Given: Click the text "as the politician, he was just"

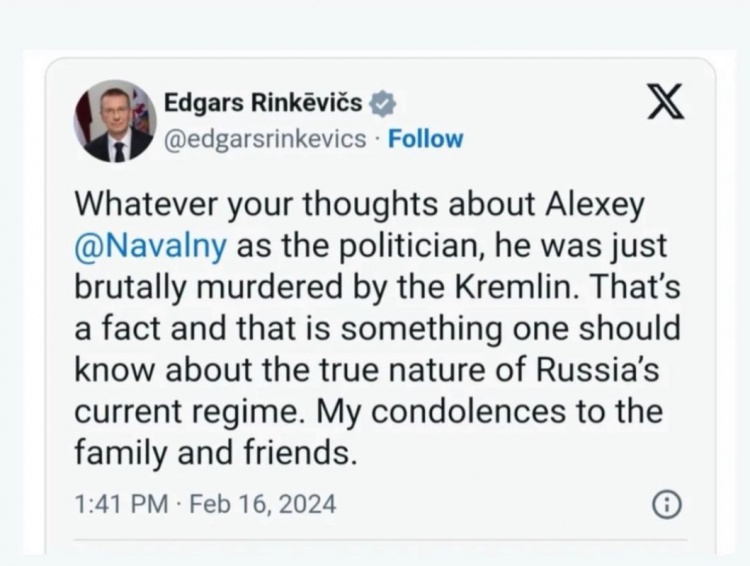Looking at the screenshot, I should (x=452, y=245).
